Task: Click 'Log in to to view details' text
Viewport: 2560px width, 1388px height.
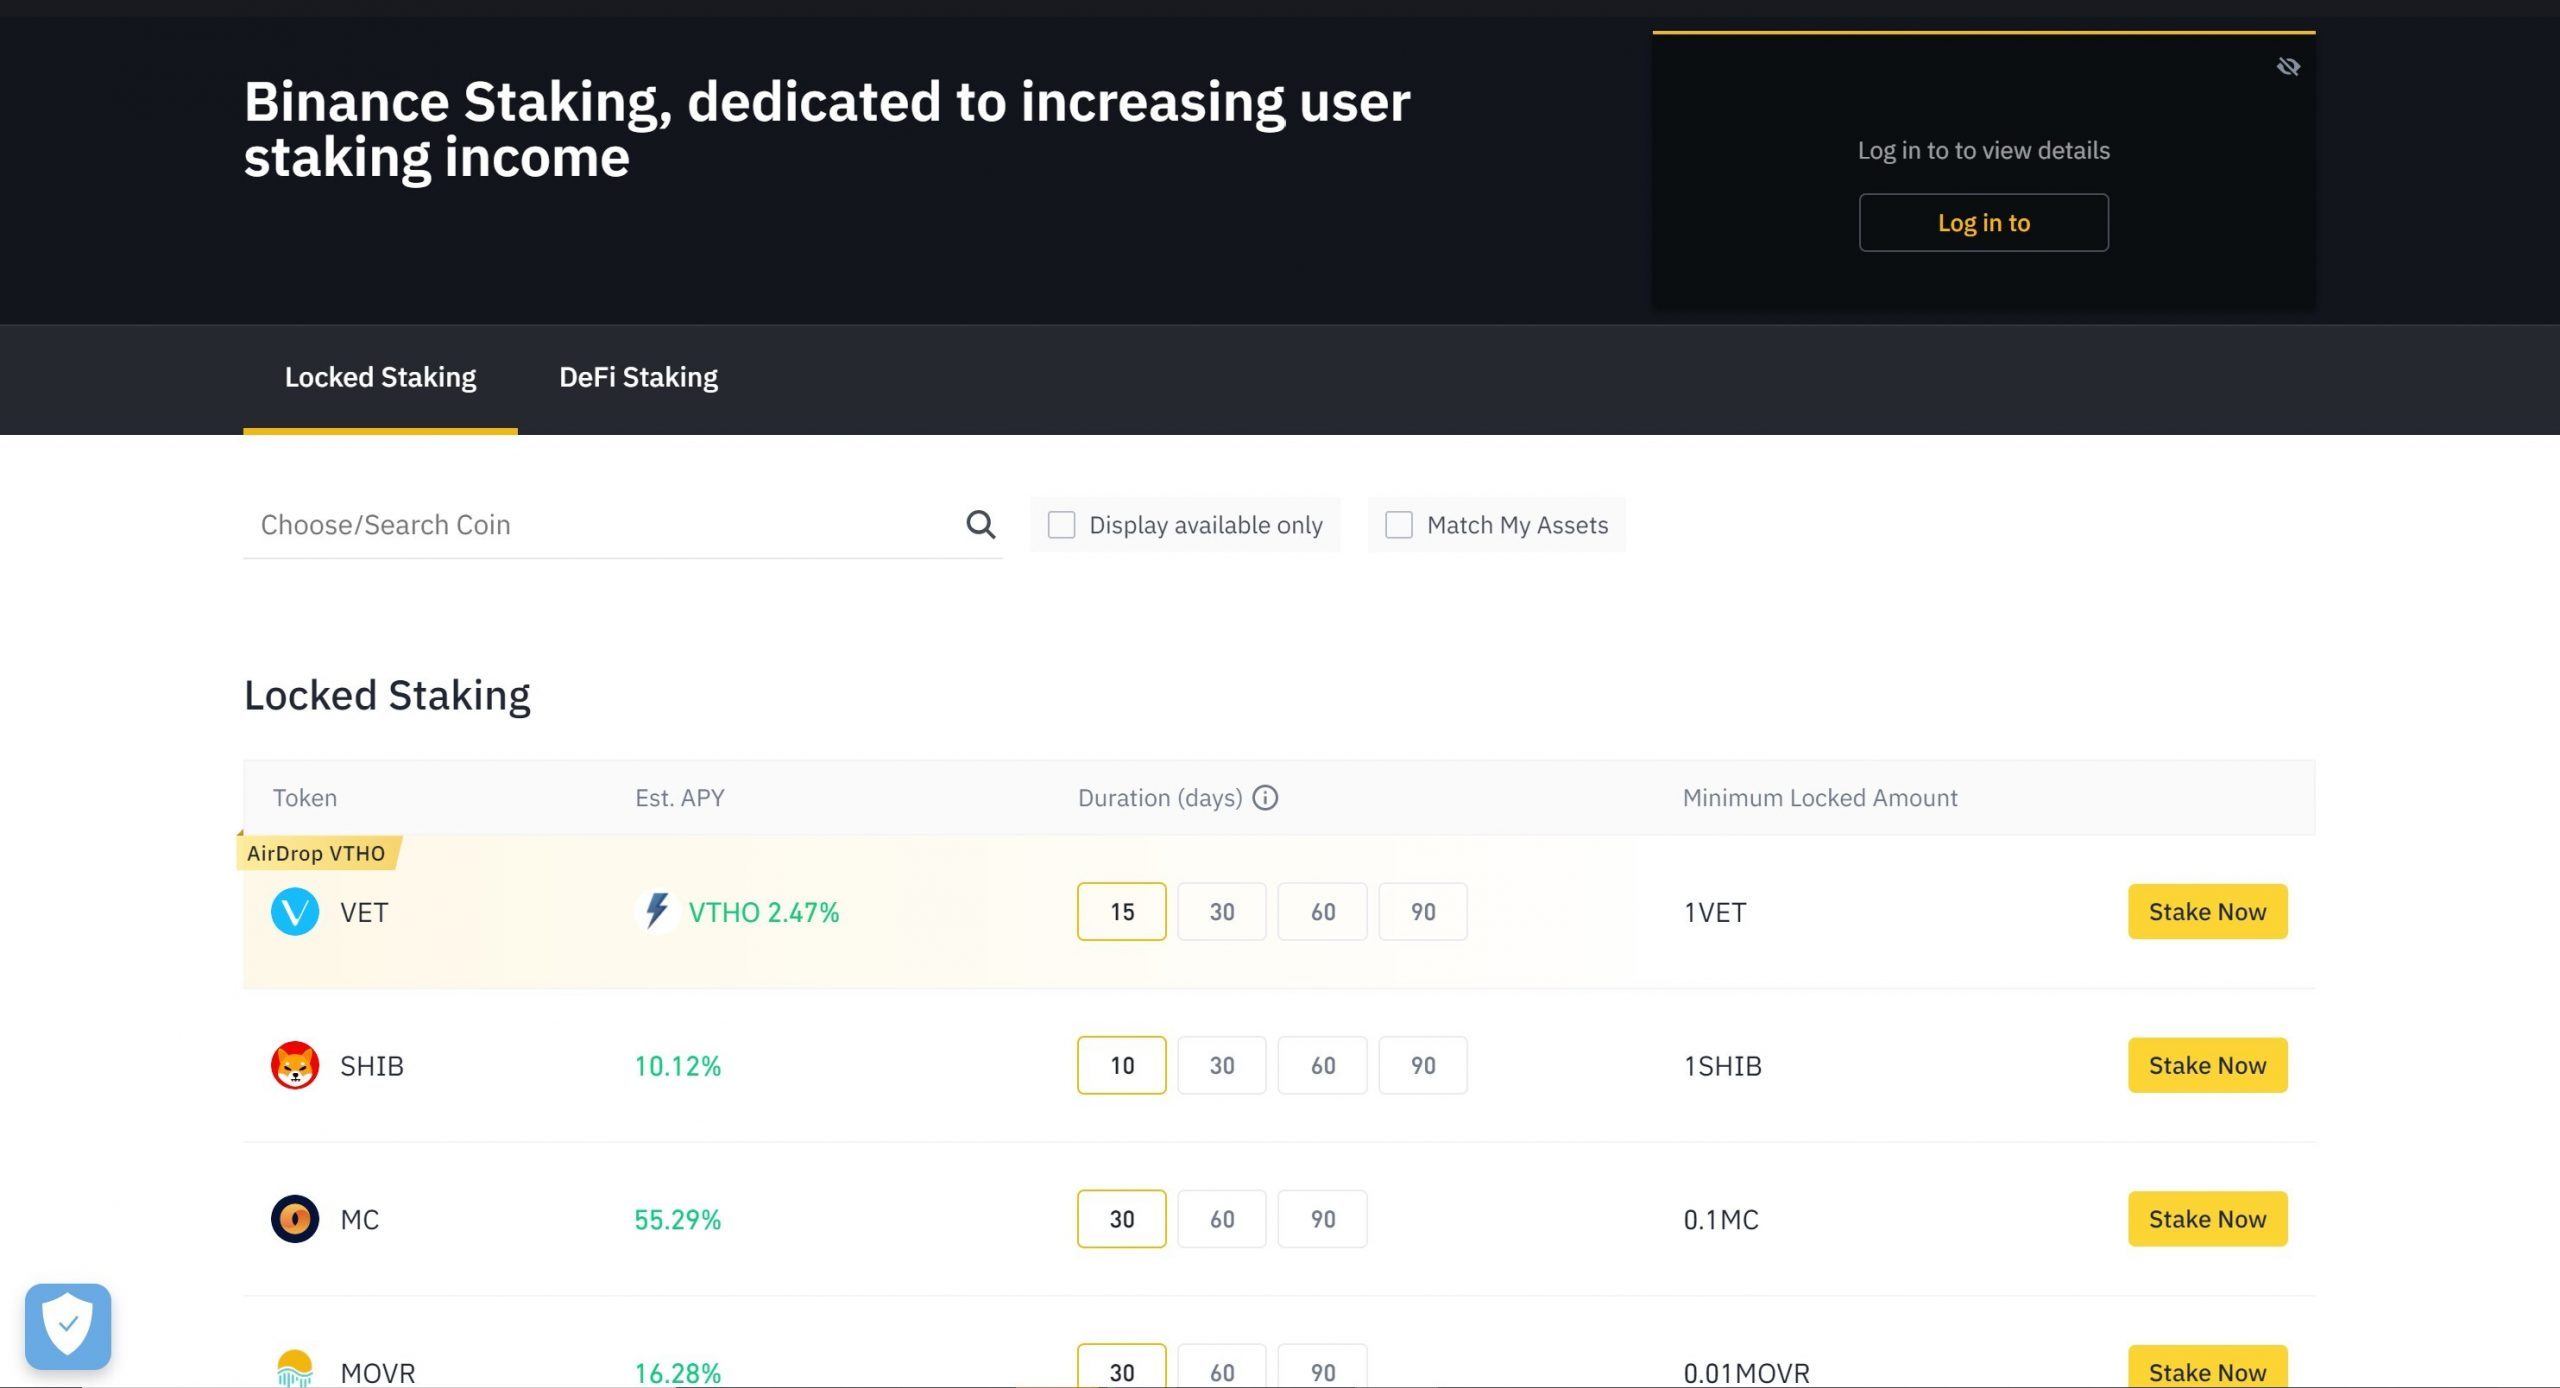Action: click(1984, 151)
